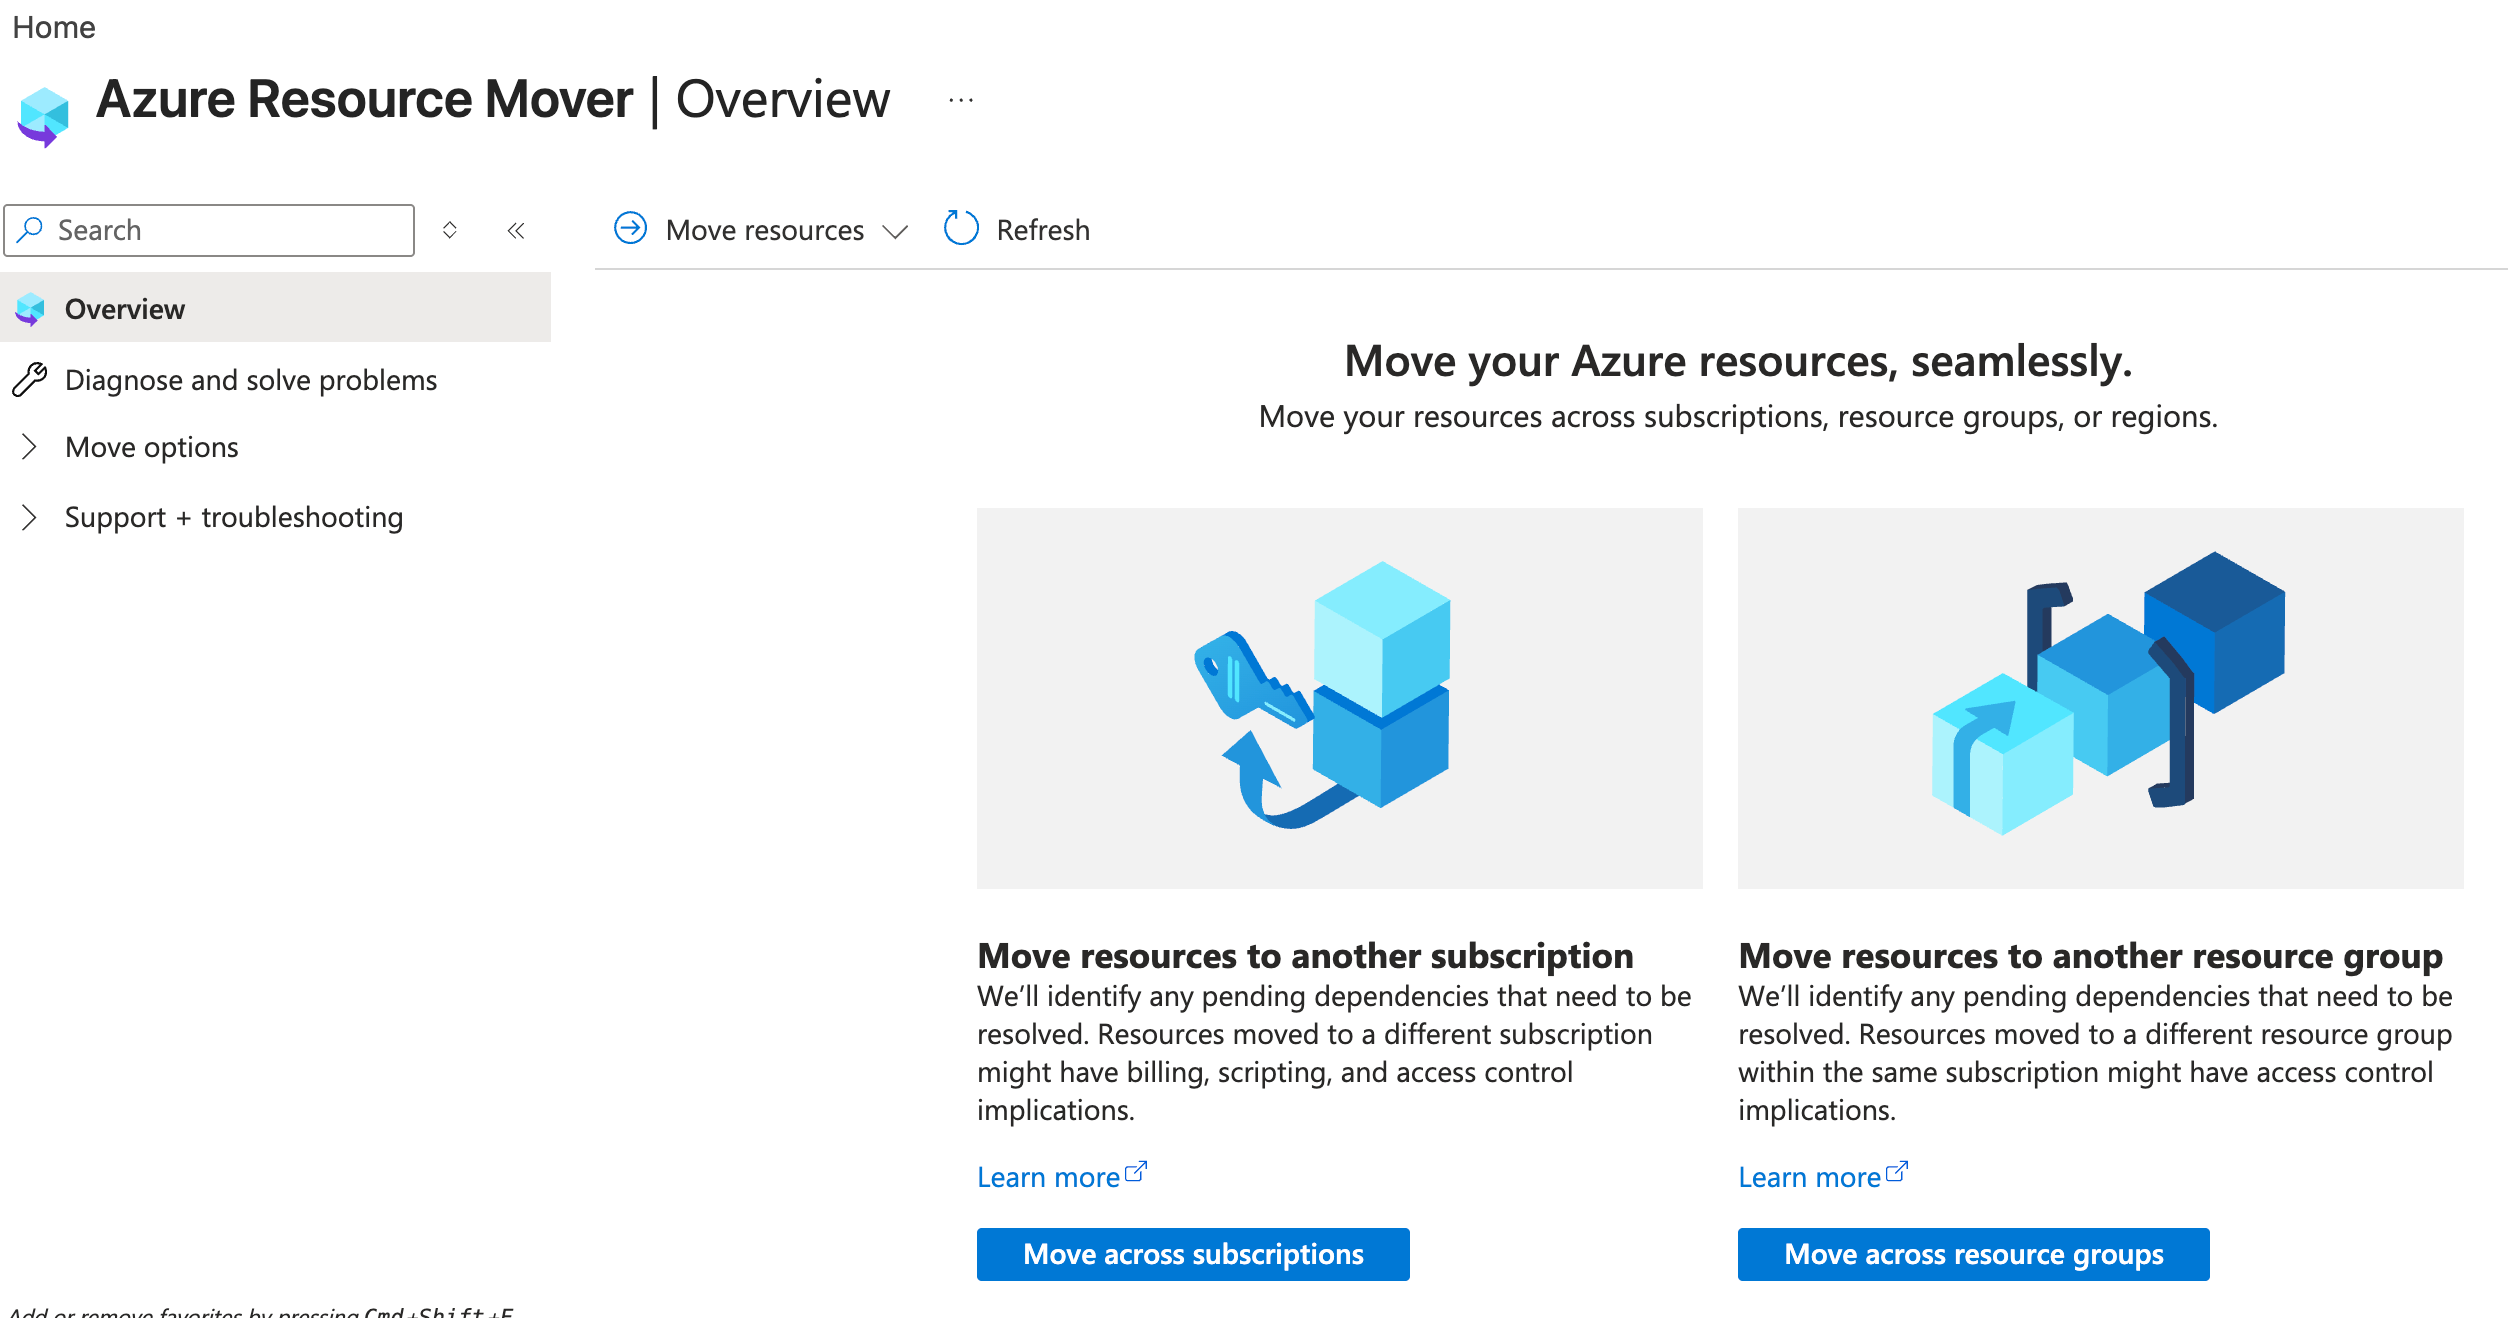
Task: Click the Azure Resource Mover logo icon
Action: pyautogui.click(x=43, y=117)
